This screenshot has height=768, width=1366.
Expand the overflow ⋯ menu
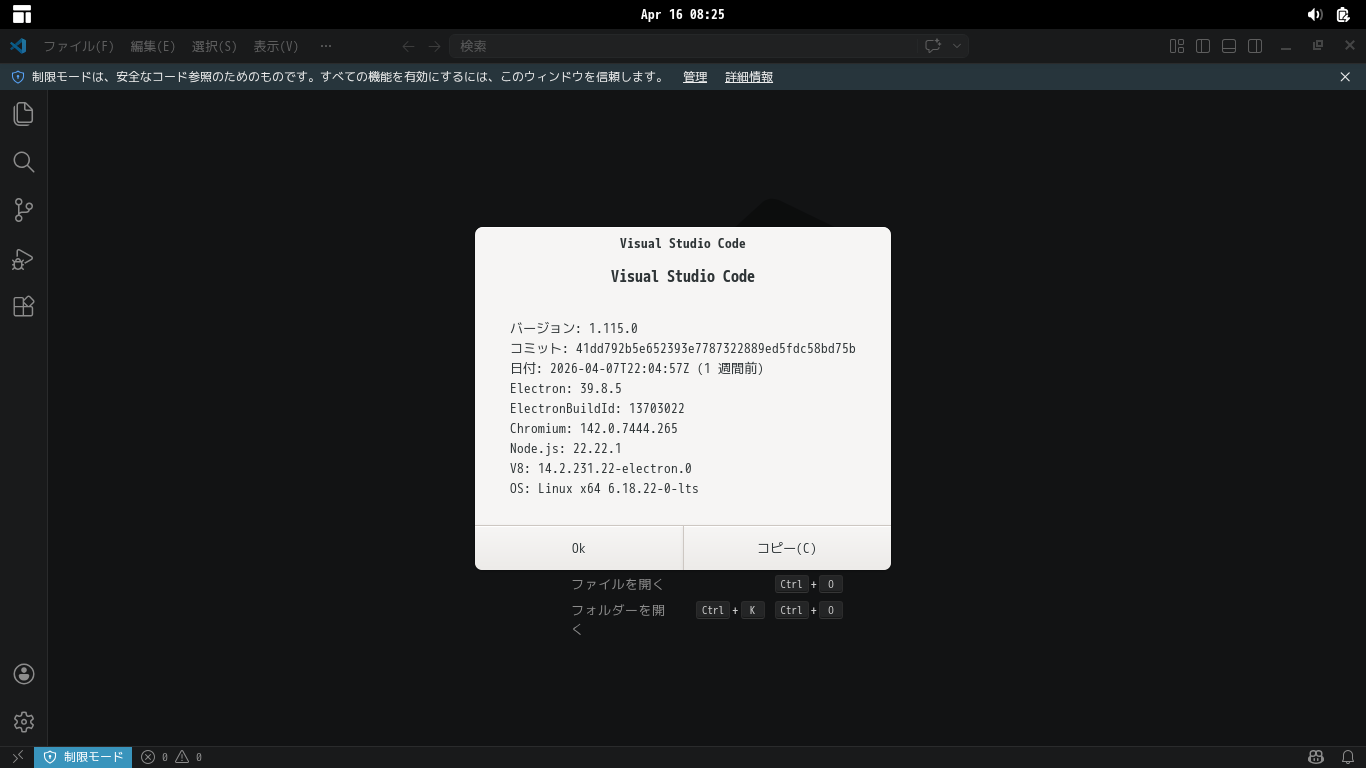(x=326, y=46)
